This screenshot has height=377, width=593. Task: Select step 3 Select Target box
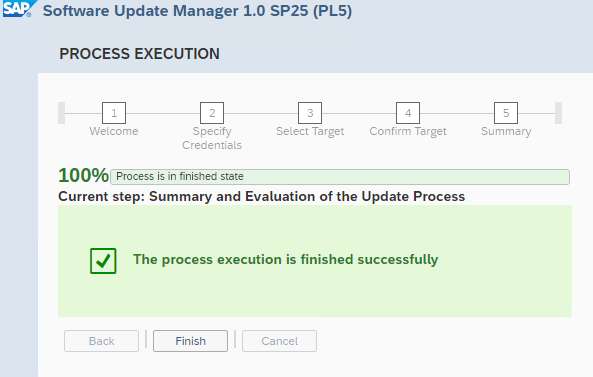point(310,113)
